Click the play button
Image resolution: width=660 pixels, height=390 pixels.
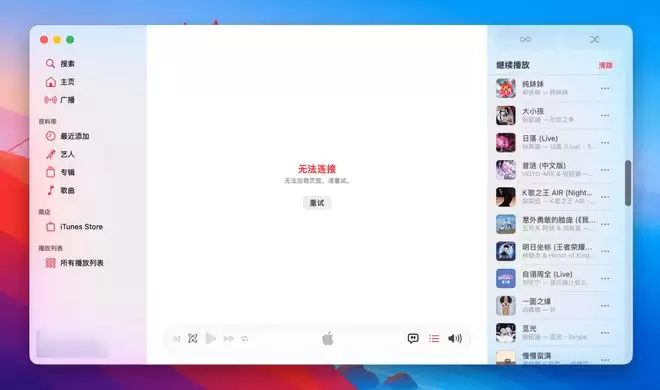[x=210, y=338]
